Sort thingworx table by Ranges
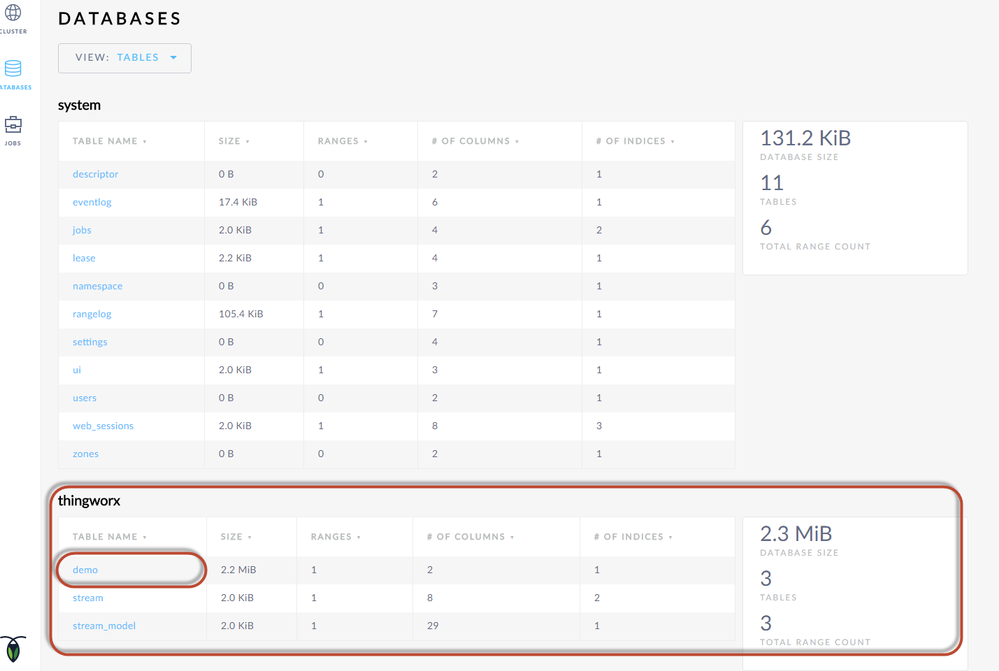This screenshot has height=671, width=999. click(335, 537)
